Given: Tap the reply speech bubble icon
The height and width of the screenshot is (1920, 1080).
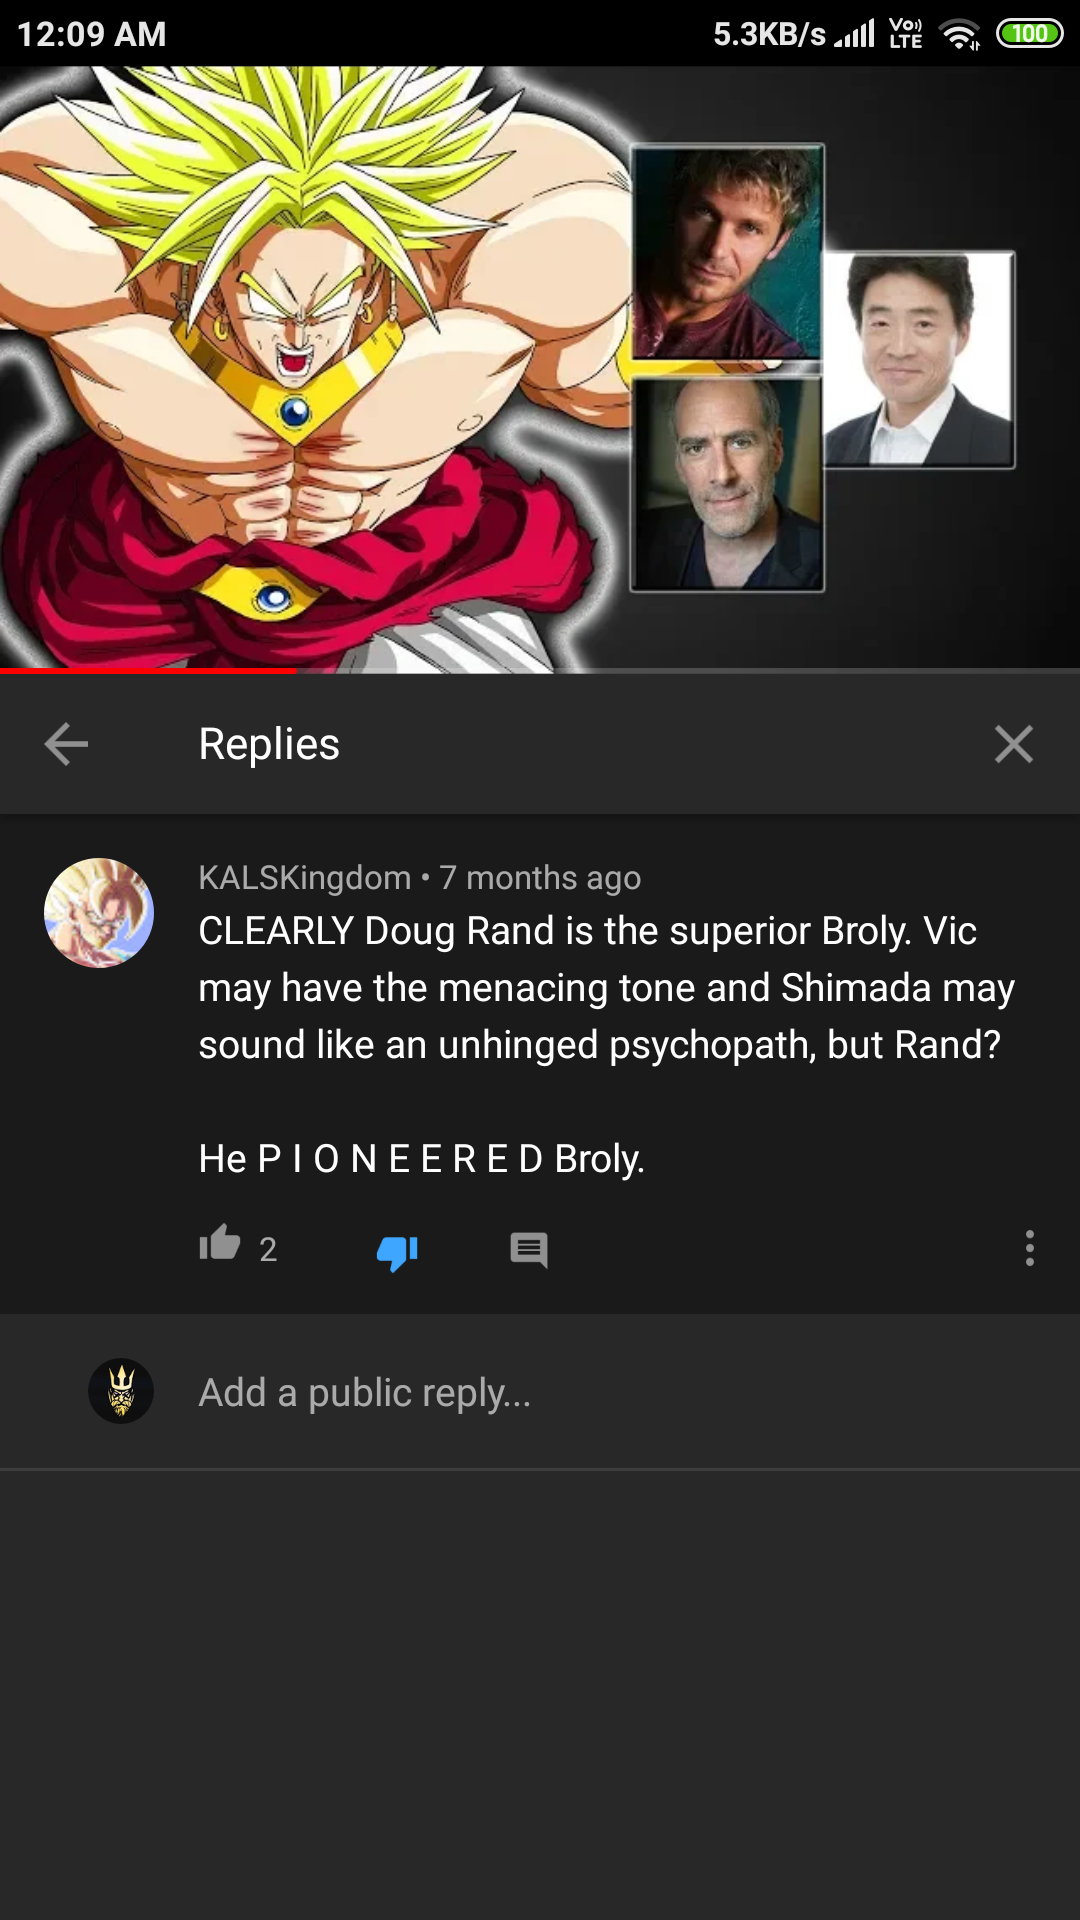Looking at the screenshot, I should [528, 1250].
